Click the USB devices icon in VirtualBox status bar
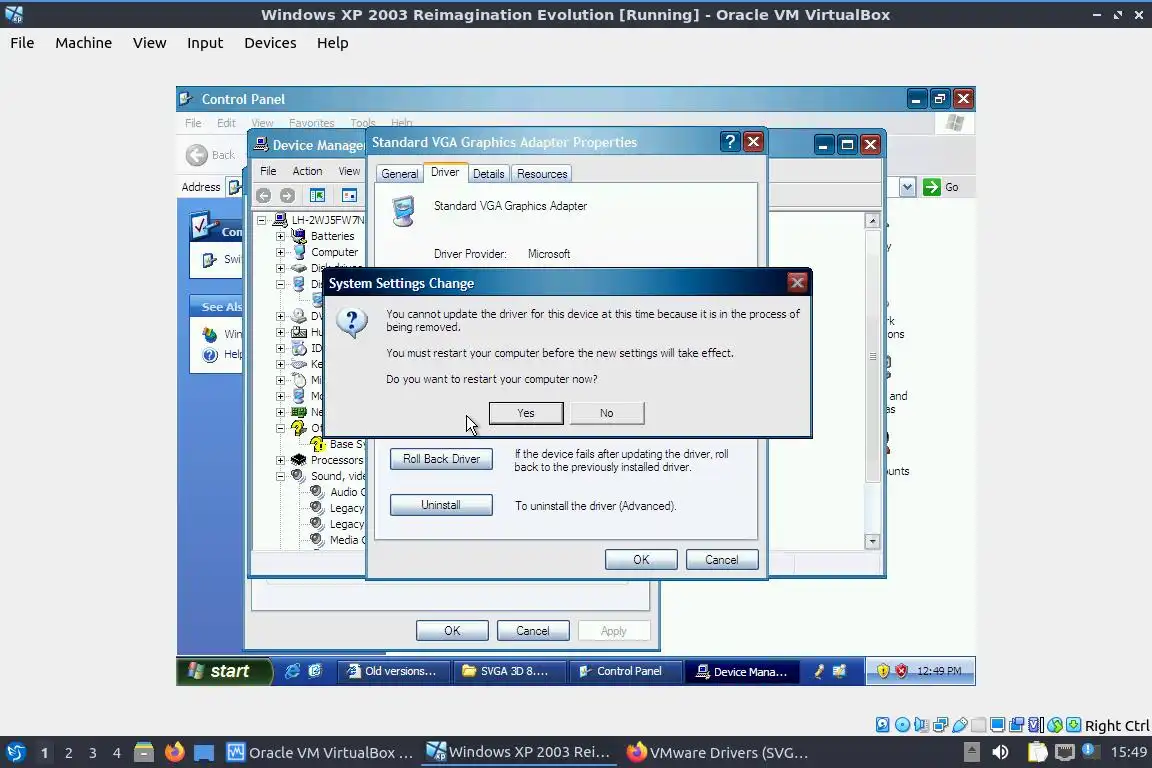Screen dimensions: 1152x768 (960, 725)
